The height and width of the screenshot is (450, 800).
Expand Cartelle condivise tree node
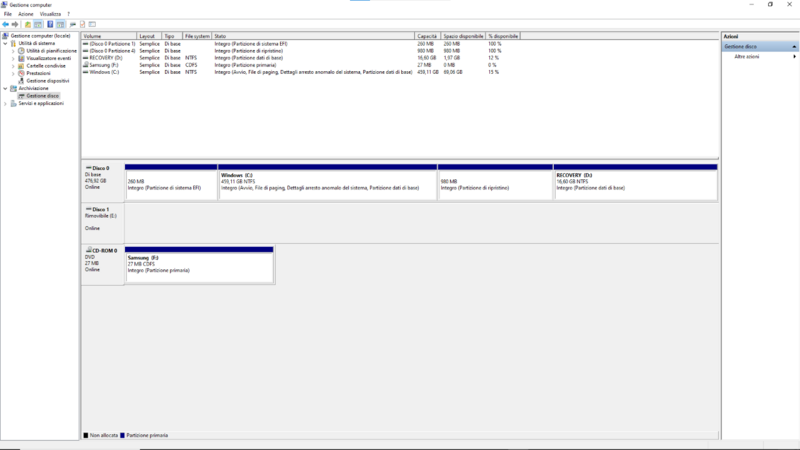point(13,66)
